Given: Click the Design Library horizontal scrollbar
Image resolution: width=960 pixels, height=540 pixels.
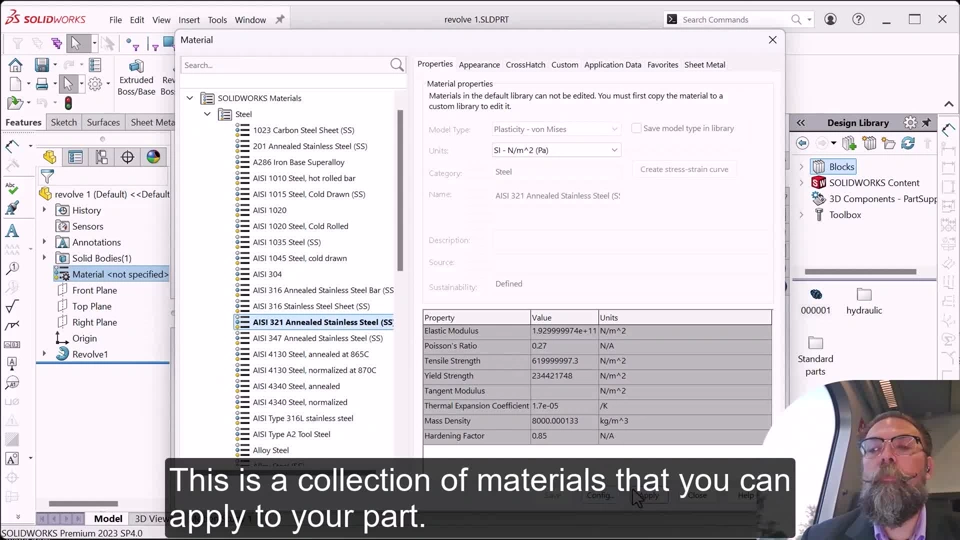Looking at the screenshot, I should (860, 271).
